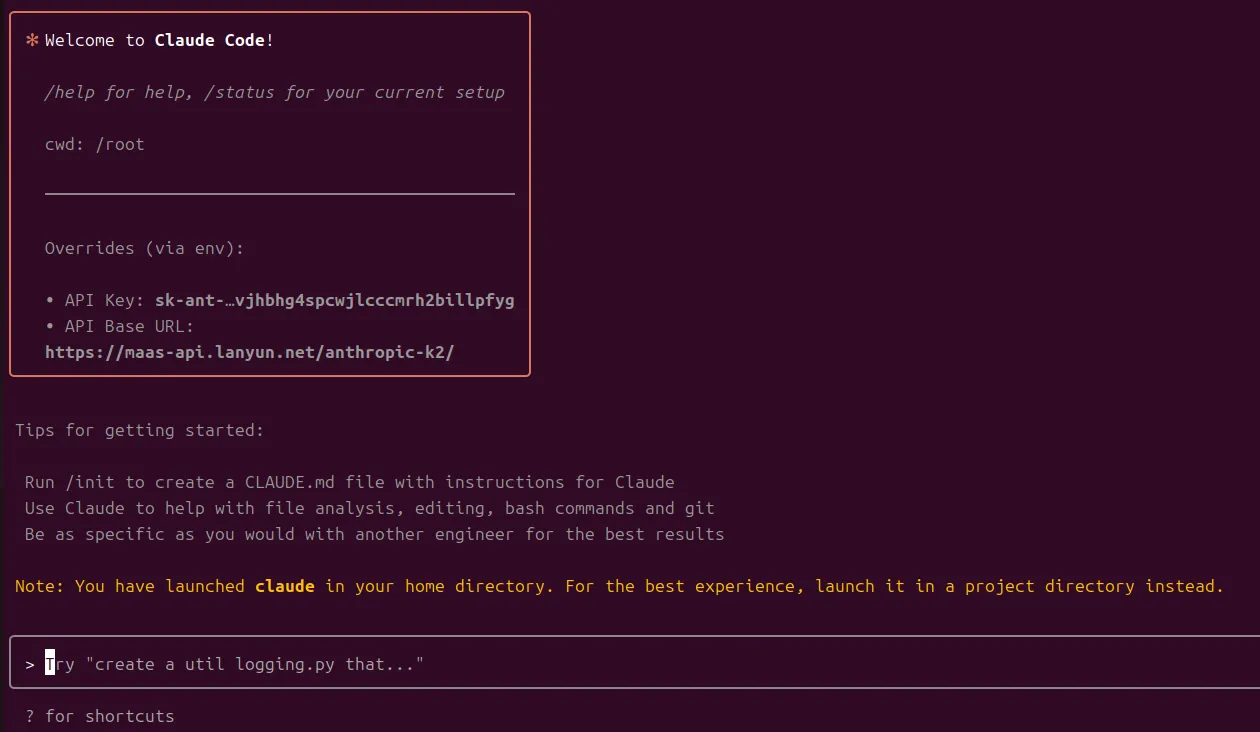Click the highlighted block cursor in prompt
This screenshot has width=1260, height=732.
tap(50, 664)
